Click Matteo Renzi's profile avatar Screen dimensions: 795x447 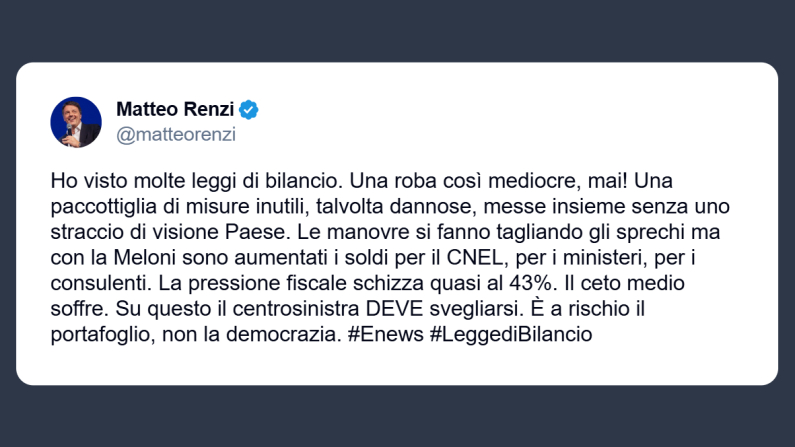76,122
